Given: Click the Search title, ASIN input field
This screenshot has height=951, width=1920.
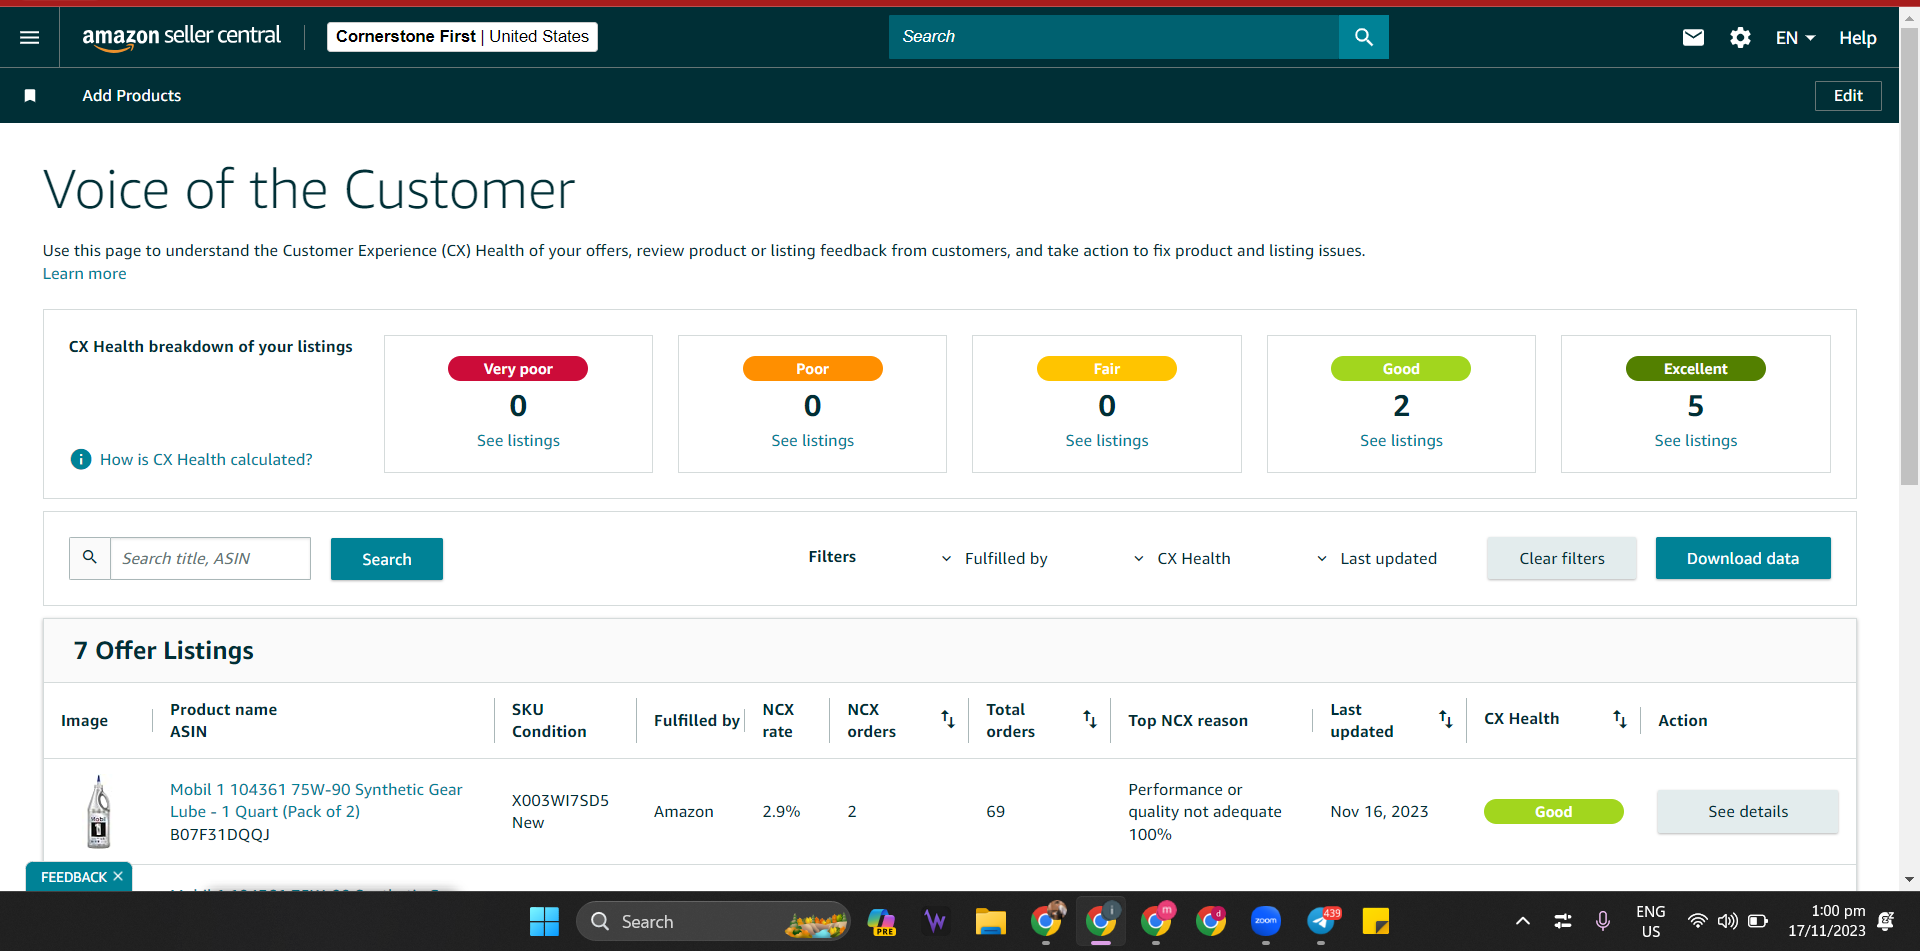Looking at the screenshot, I should (x=210, y=559).
